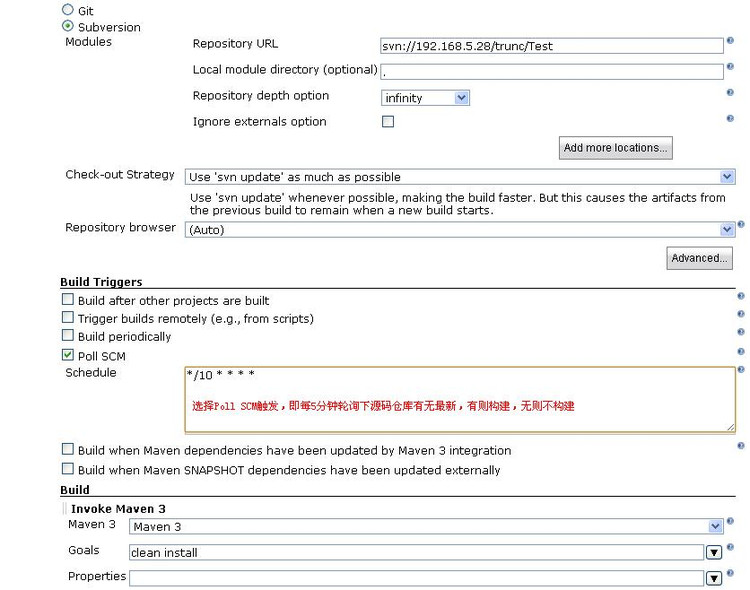Screen dimensions: 750x590
Task: Click into Repository URL input field
Action: coord(552,46)
